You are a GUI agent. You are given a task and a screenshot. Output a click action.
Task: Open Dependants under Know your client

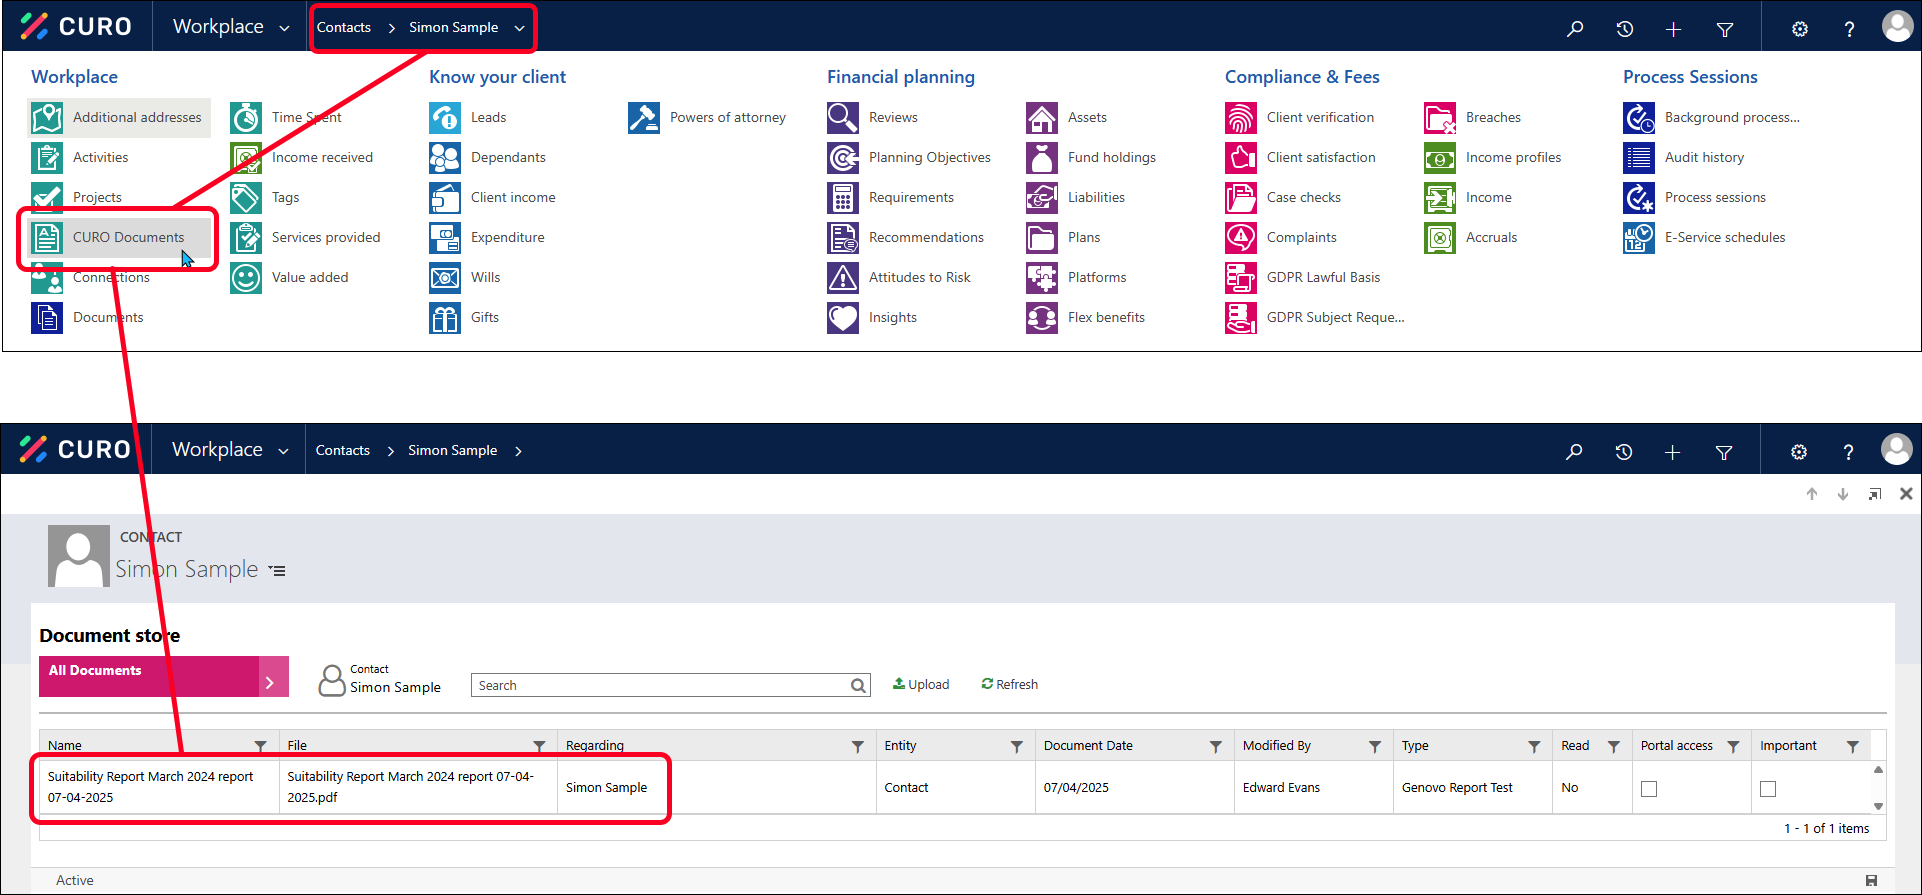[x=487, y=158]
